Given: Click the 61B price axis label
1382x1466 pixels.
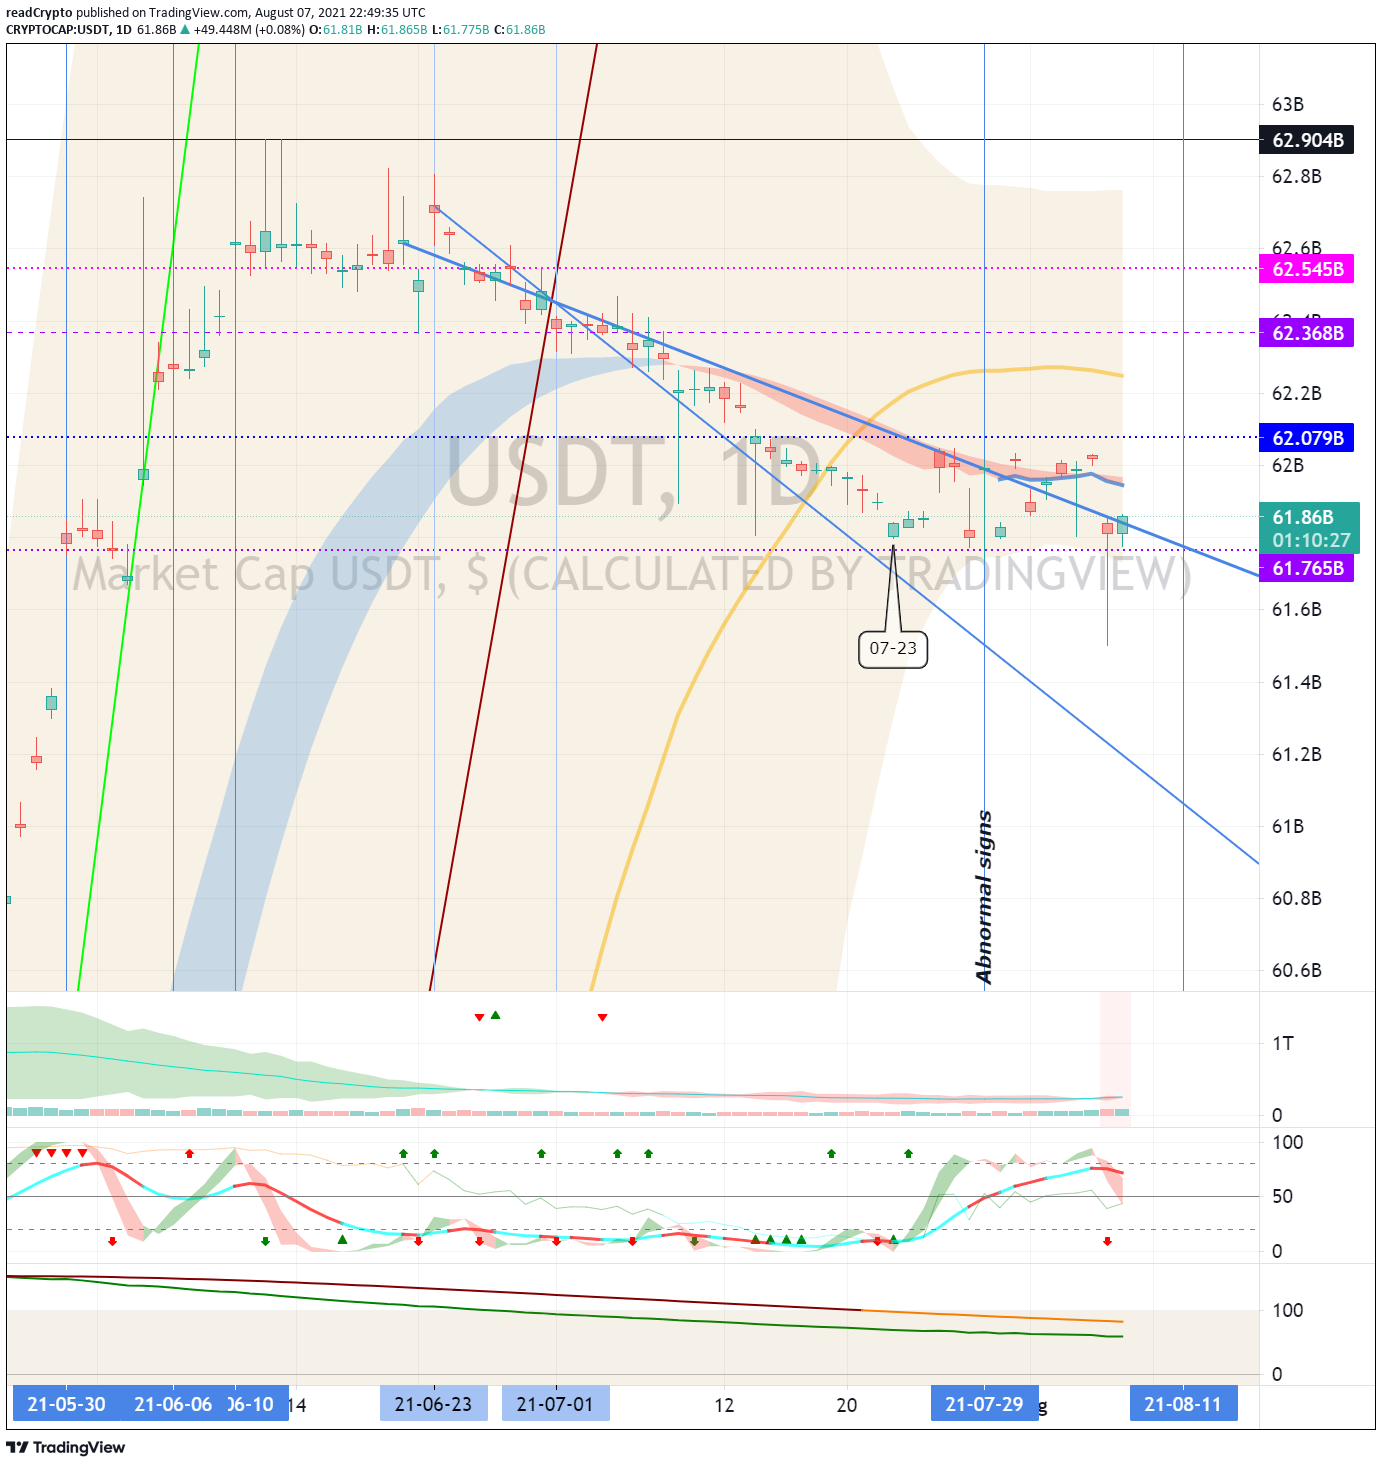Looking at the screenshot, I should pyautogui.click(x=1287, y=826).
